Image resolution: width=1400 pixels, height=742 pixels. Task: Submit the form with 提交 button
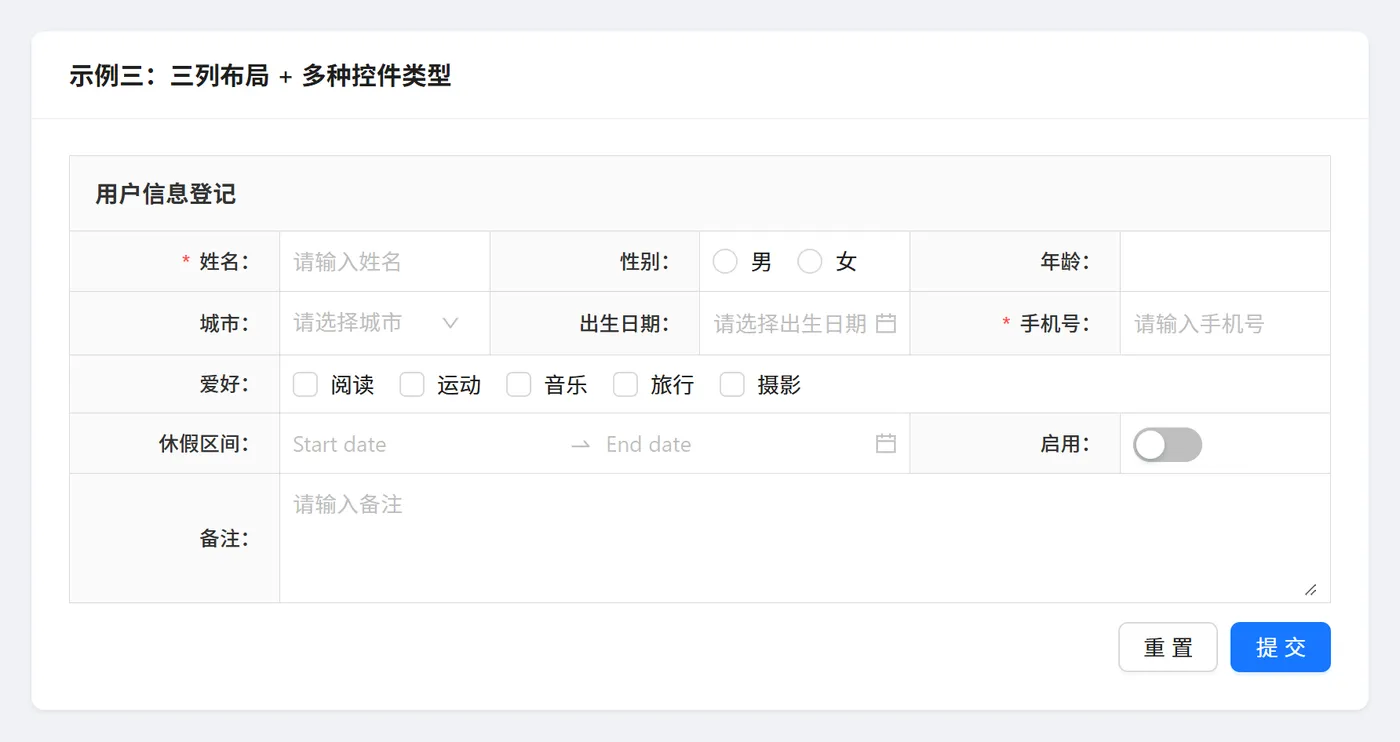[x=1280, y=647]
